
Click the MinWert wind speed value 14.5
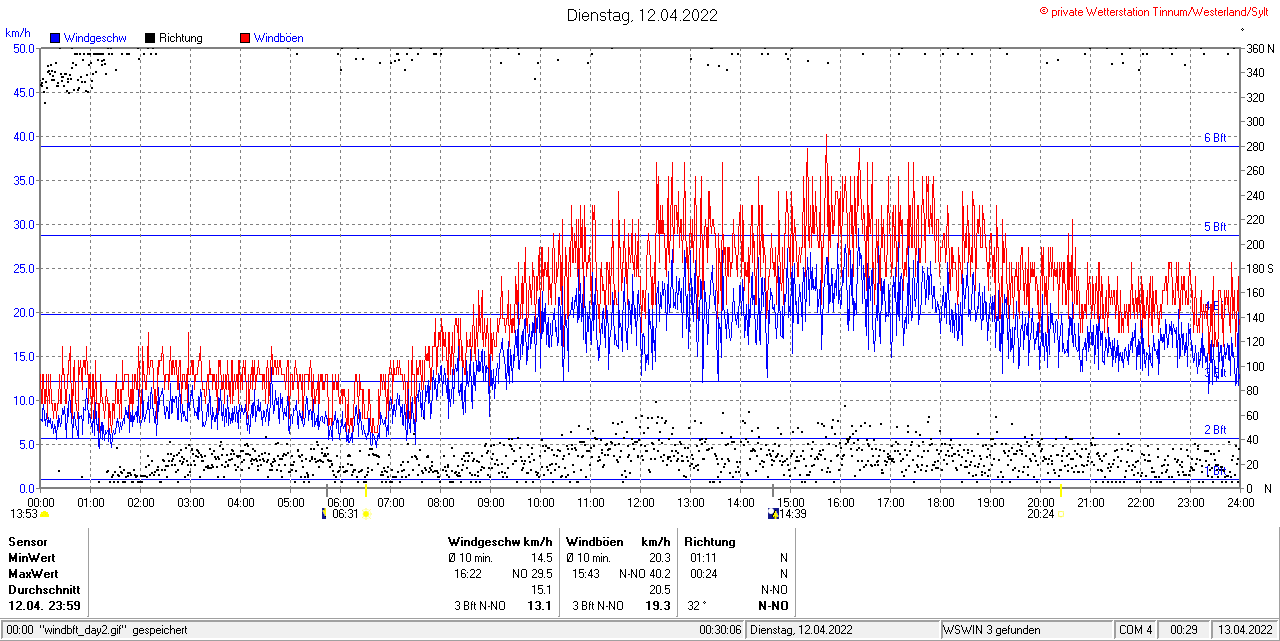click(x=542, y=558)
